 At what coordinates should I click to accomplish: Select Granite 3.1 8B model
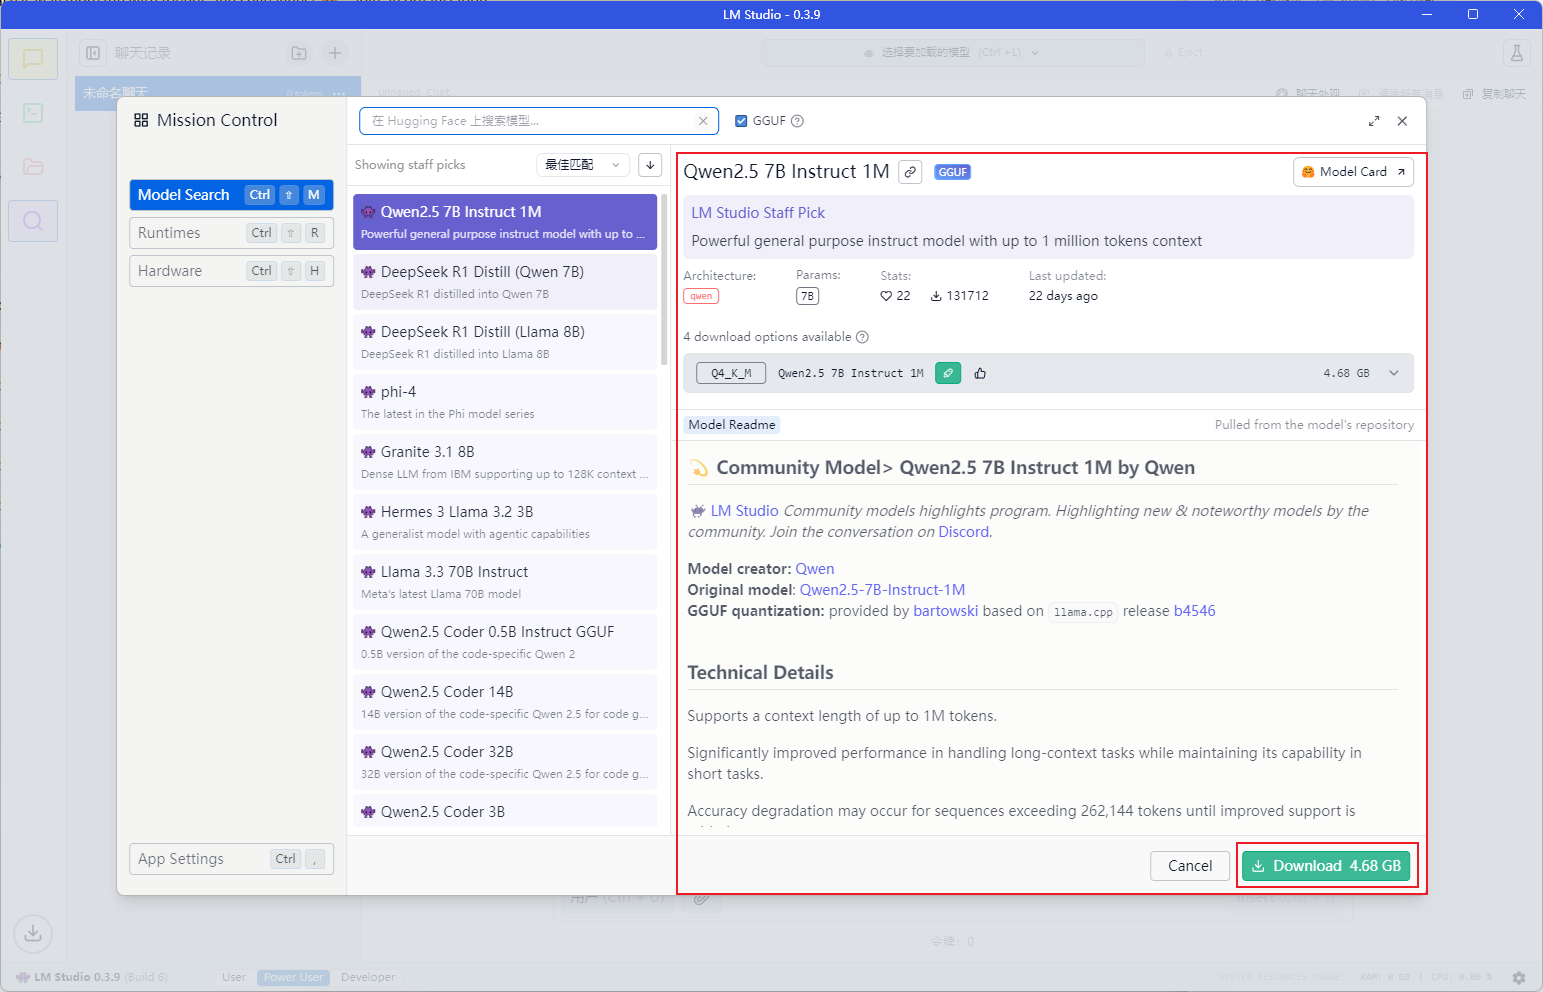505,462
